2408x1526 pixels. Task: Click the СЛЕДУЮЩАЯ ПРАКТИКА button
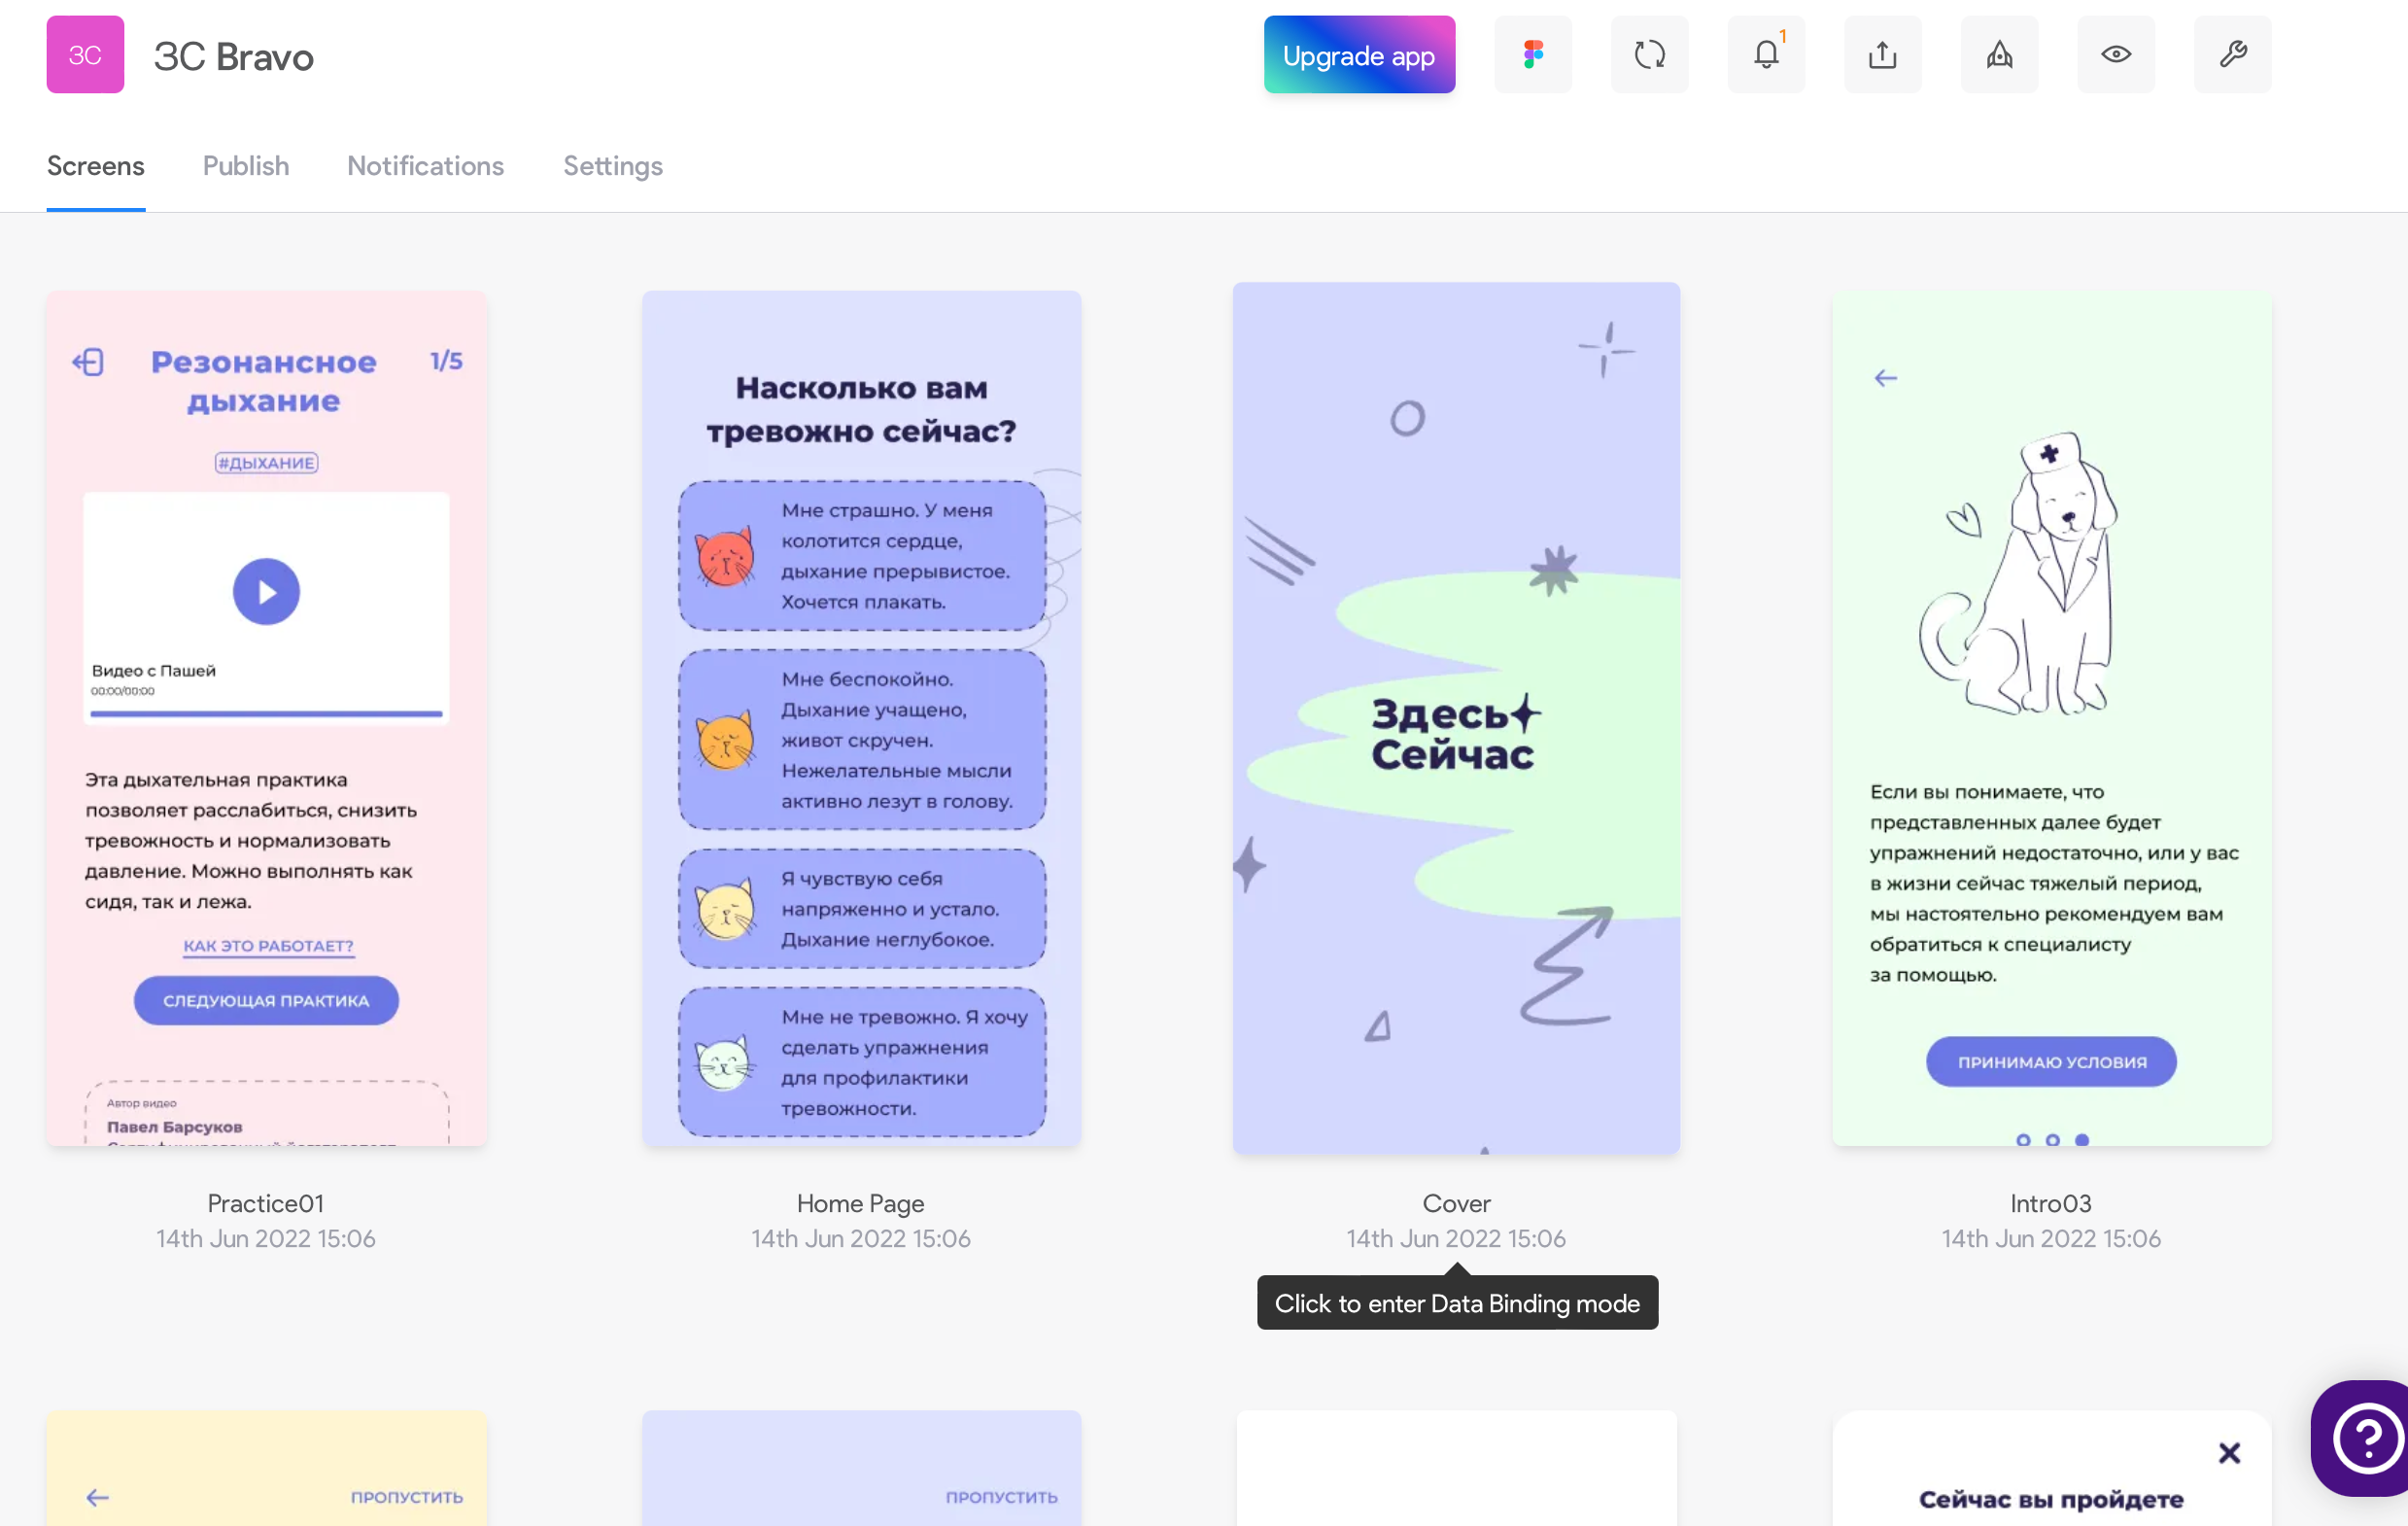tap(266, 1000)
